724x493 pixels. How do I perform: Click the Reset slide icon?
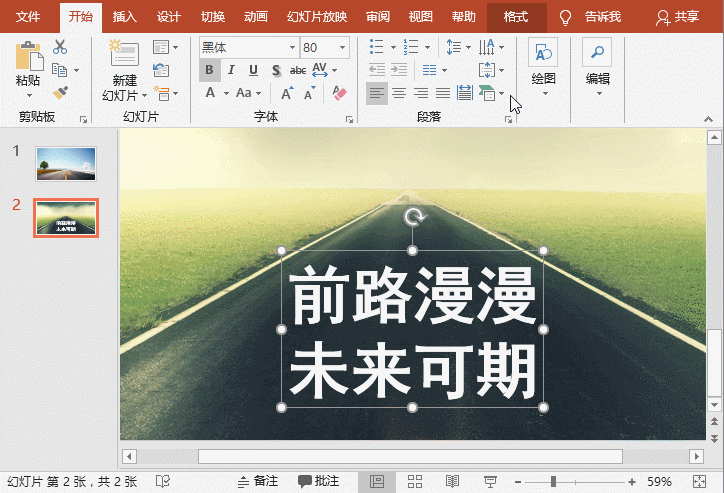161,70
